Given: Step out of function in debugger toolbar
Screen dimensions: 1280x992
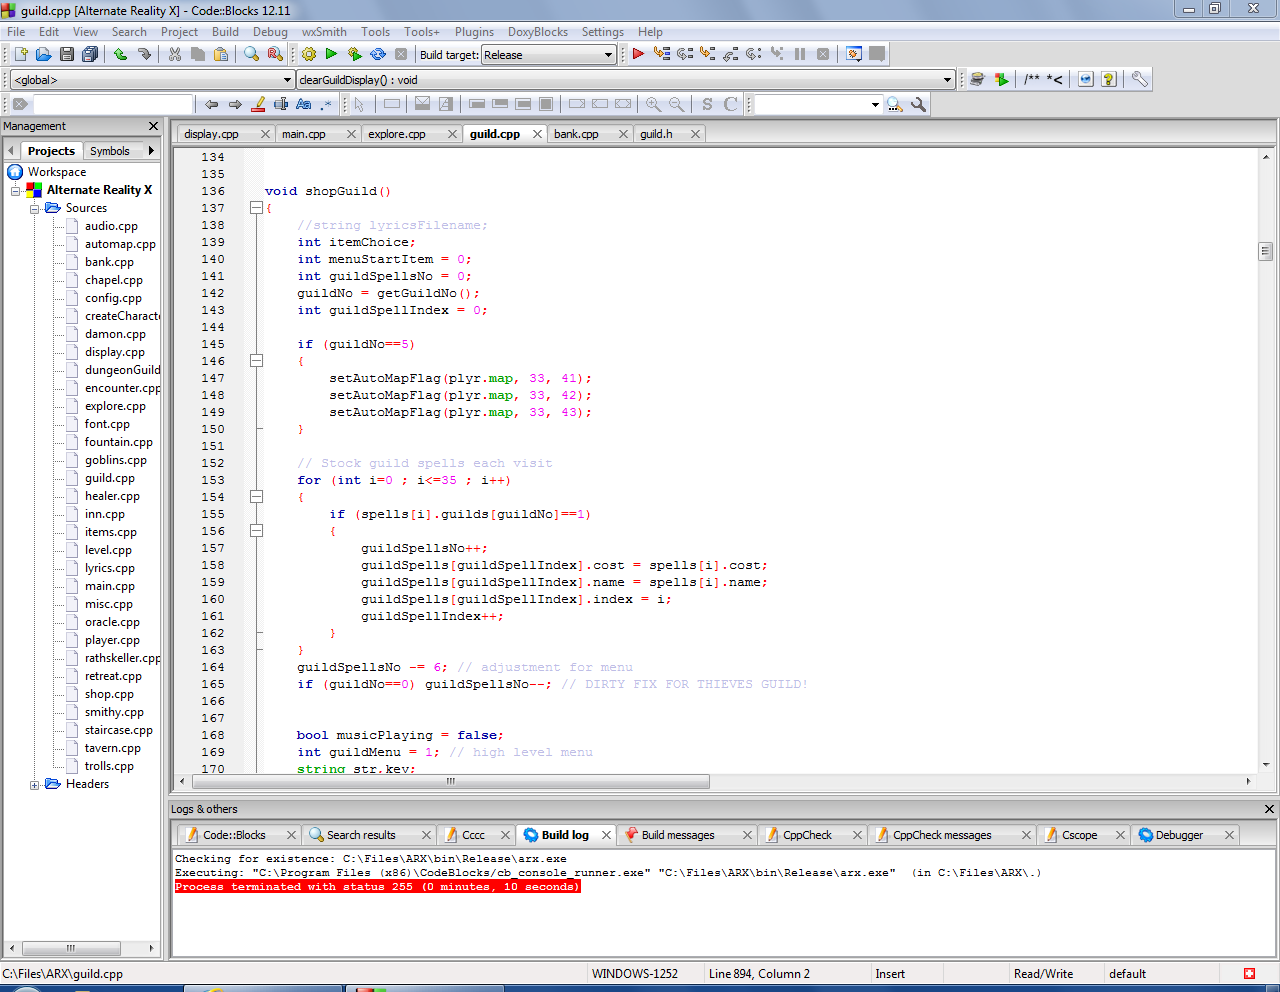Looking at the screenshot, I should coord(731,54).
